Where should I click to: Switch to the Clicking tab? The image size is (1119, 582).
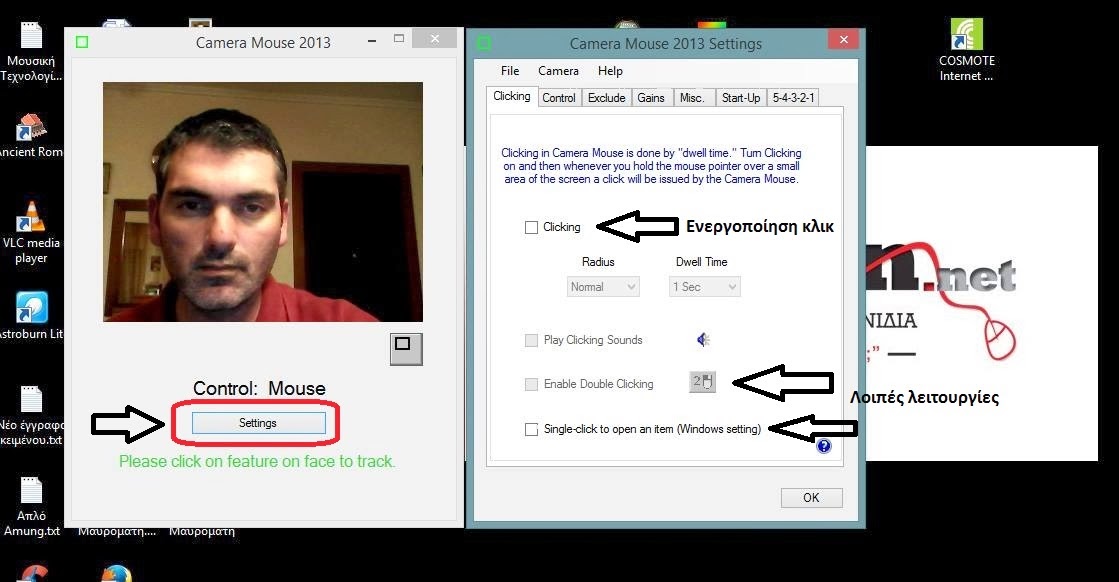[x=512, y=96]
